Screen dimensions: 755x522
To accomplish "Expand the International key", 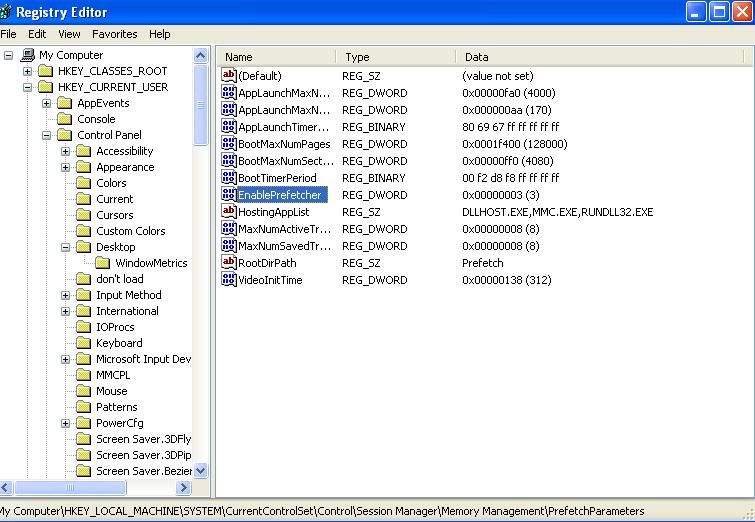I will (65, 311).
